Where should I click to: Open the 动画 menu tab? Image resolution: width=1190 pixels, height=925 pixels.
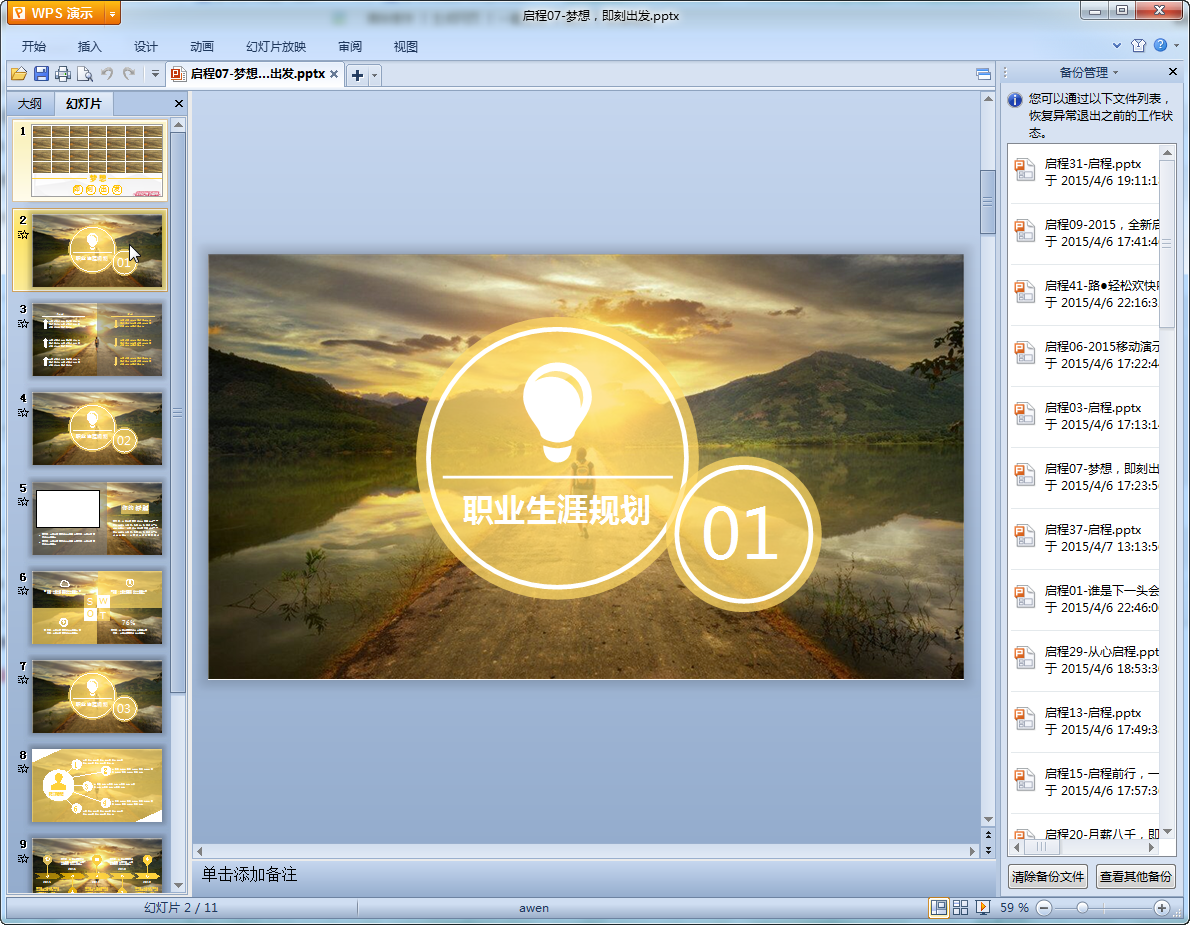202,46
